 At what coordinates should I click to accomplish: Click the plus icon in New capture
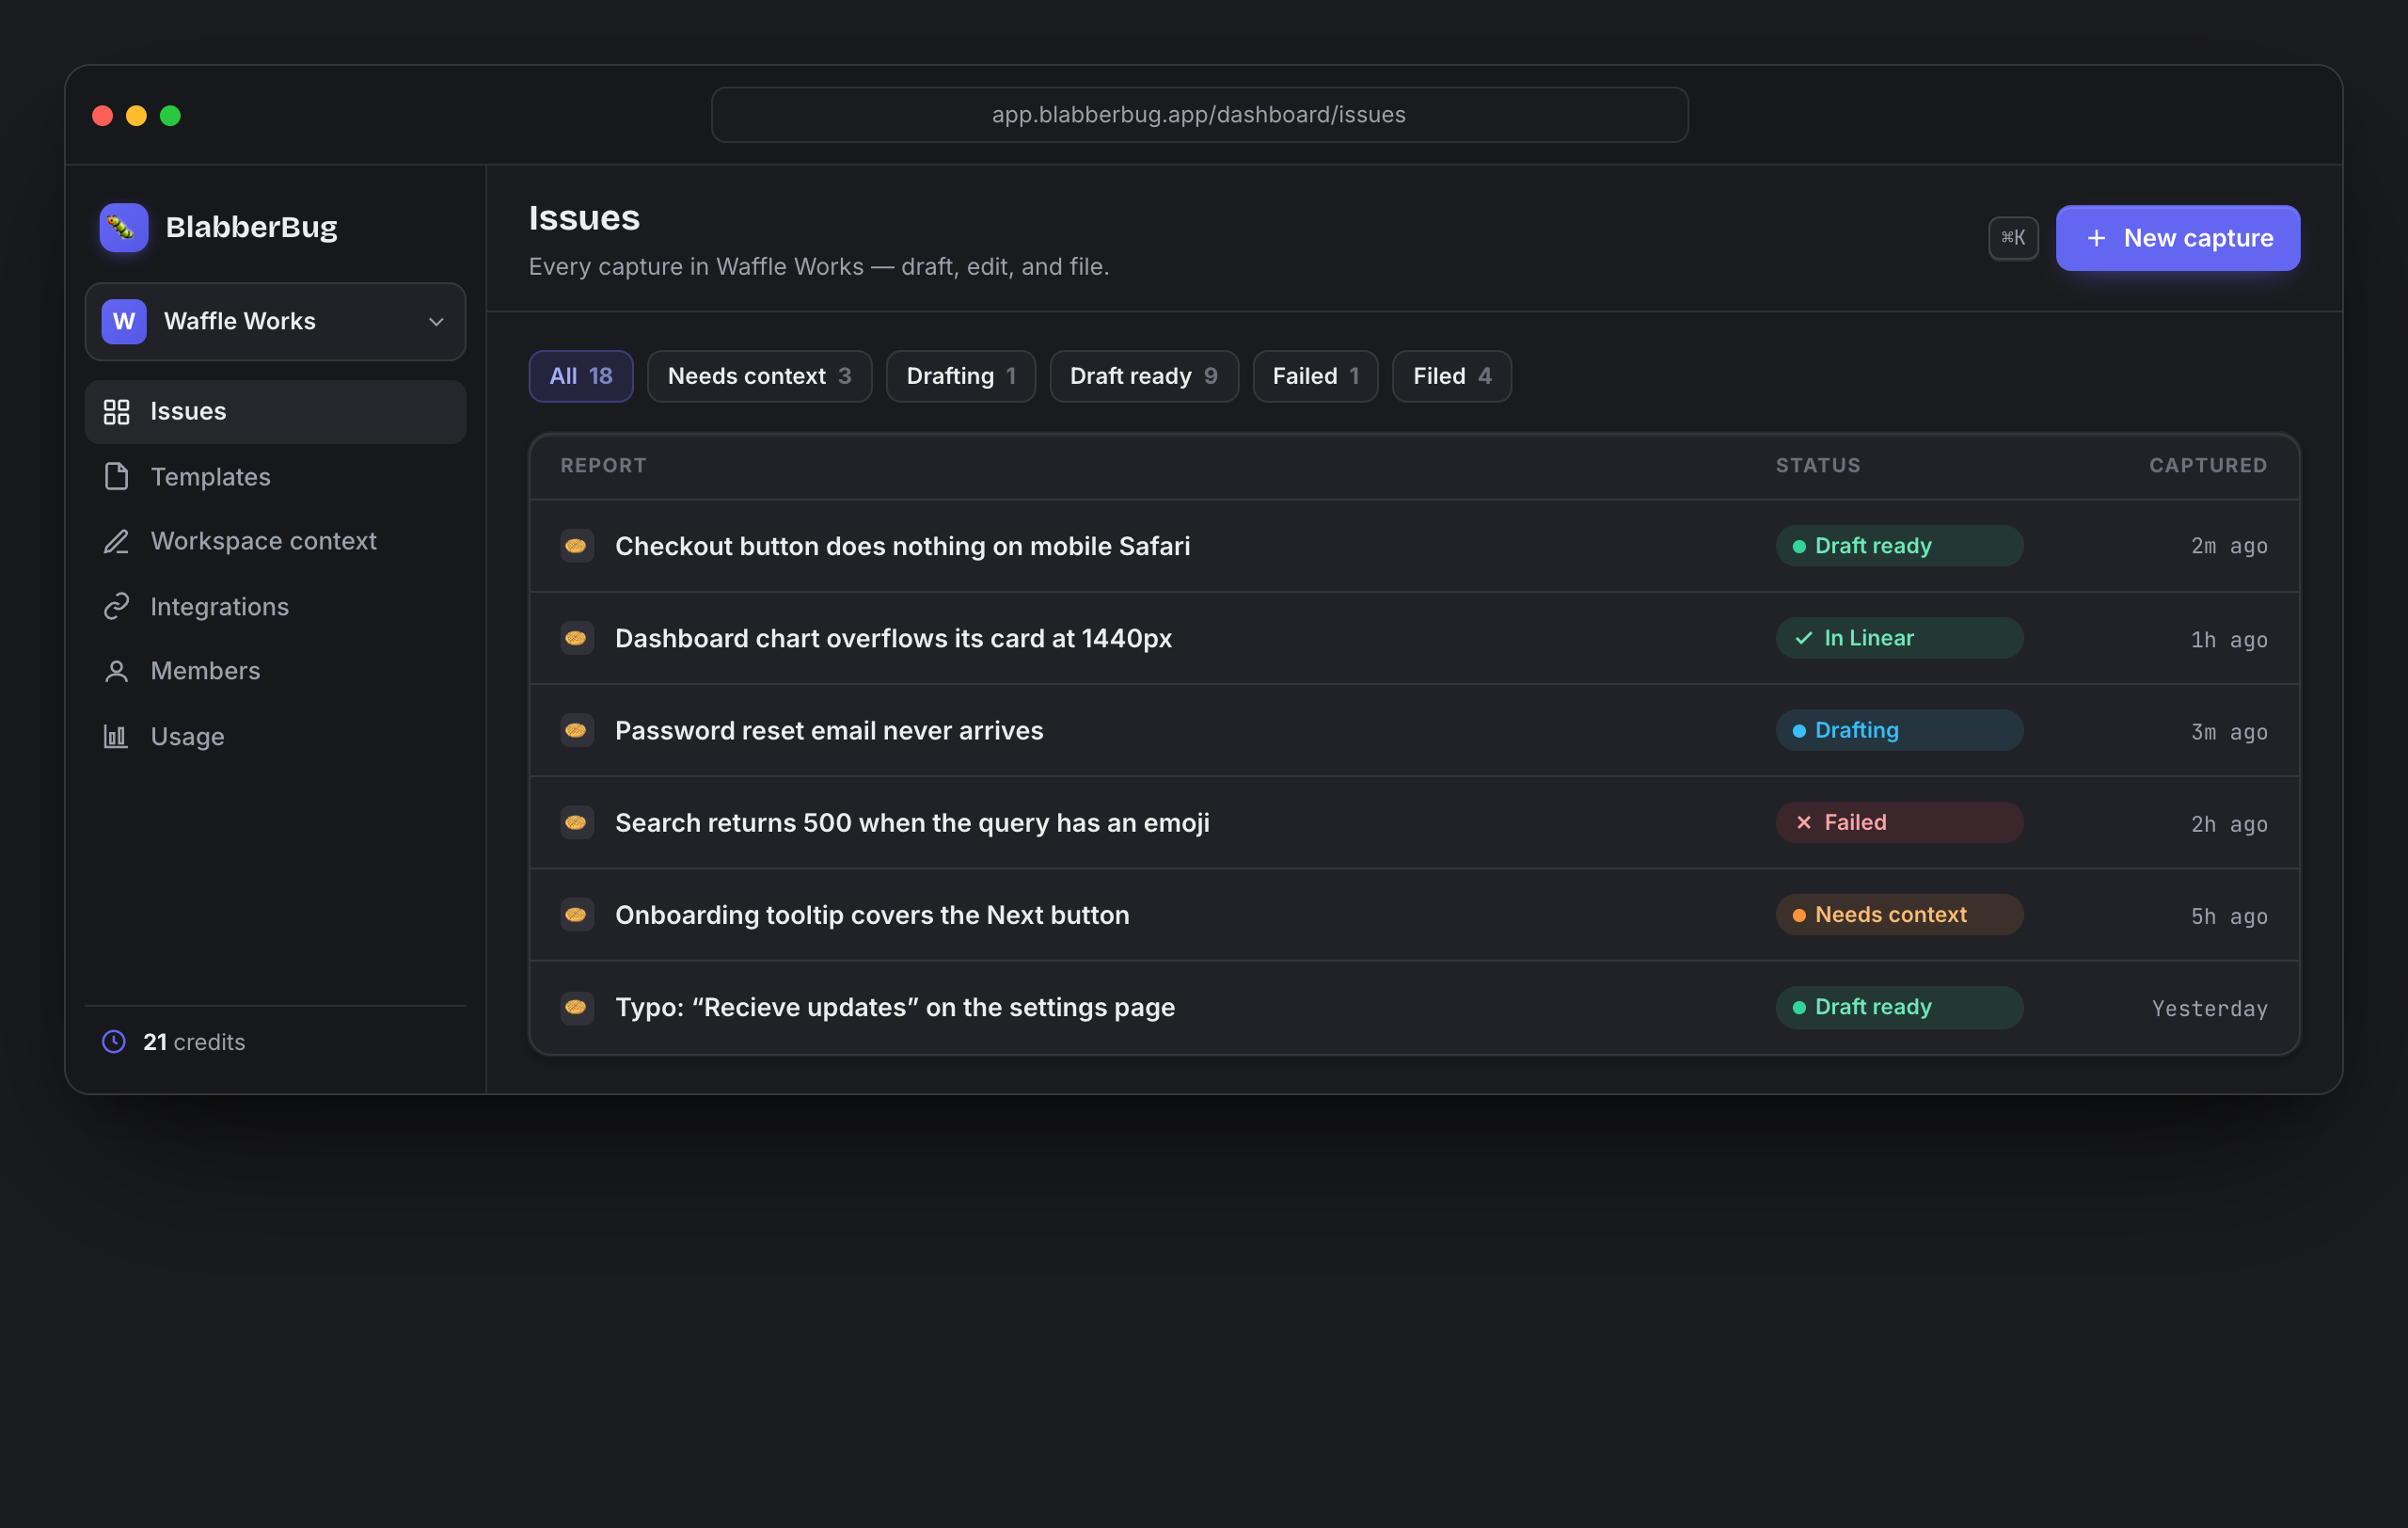2096,238
